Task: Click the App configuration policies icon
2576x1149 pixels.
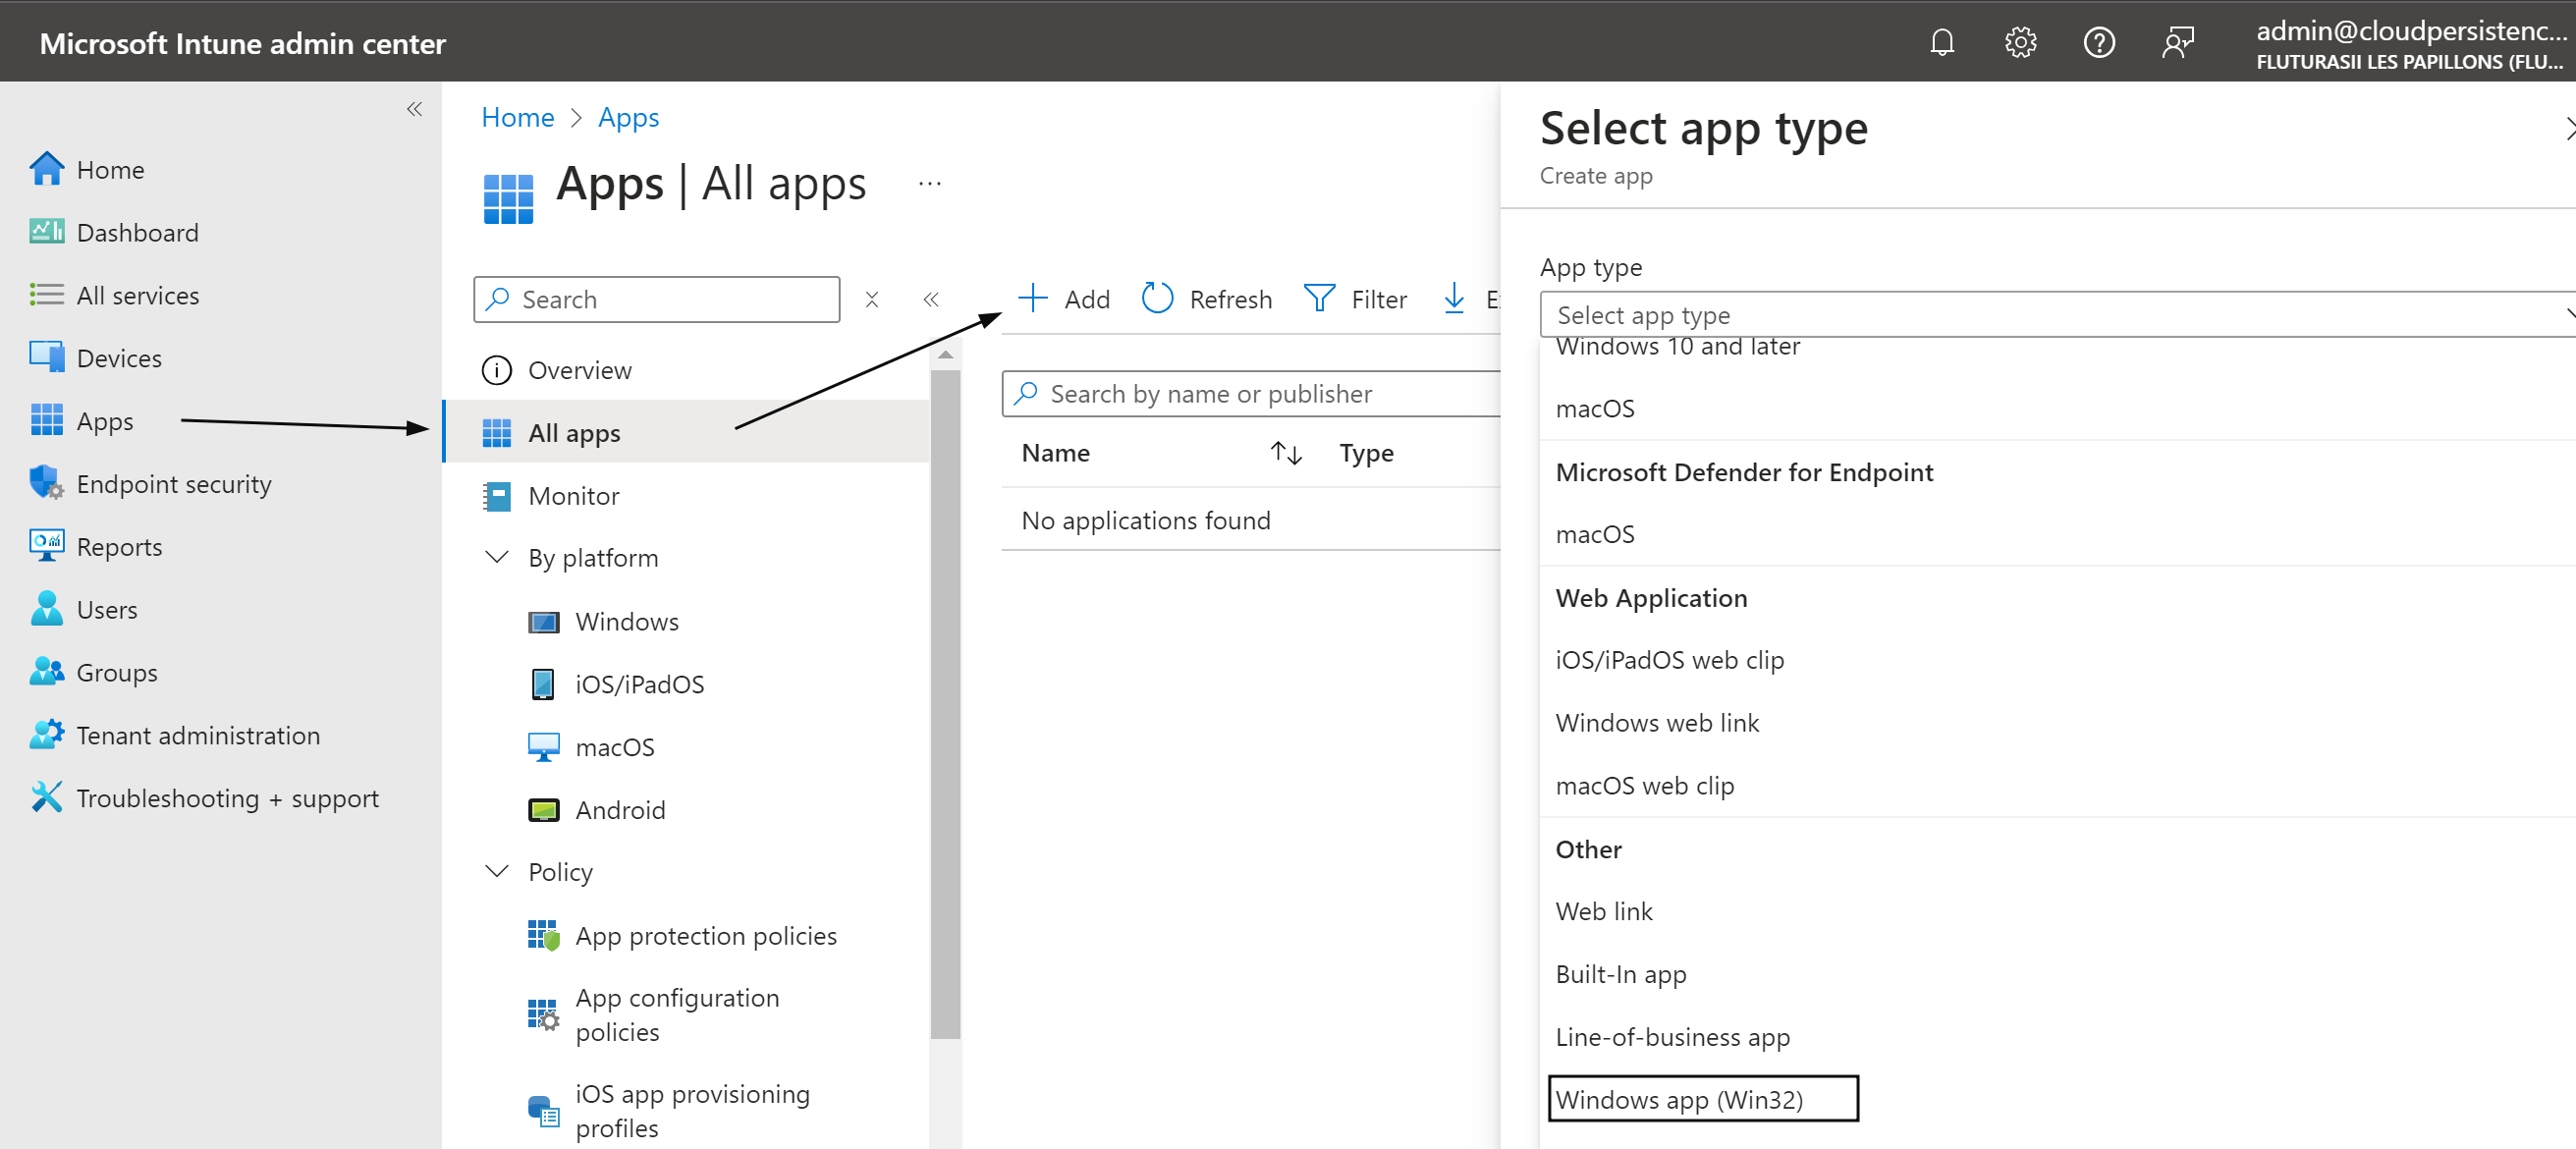Action: 544,1015
